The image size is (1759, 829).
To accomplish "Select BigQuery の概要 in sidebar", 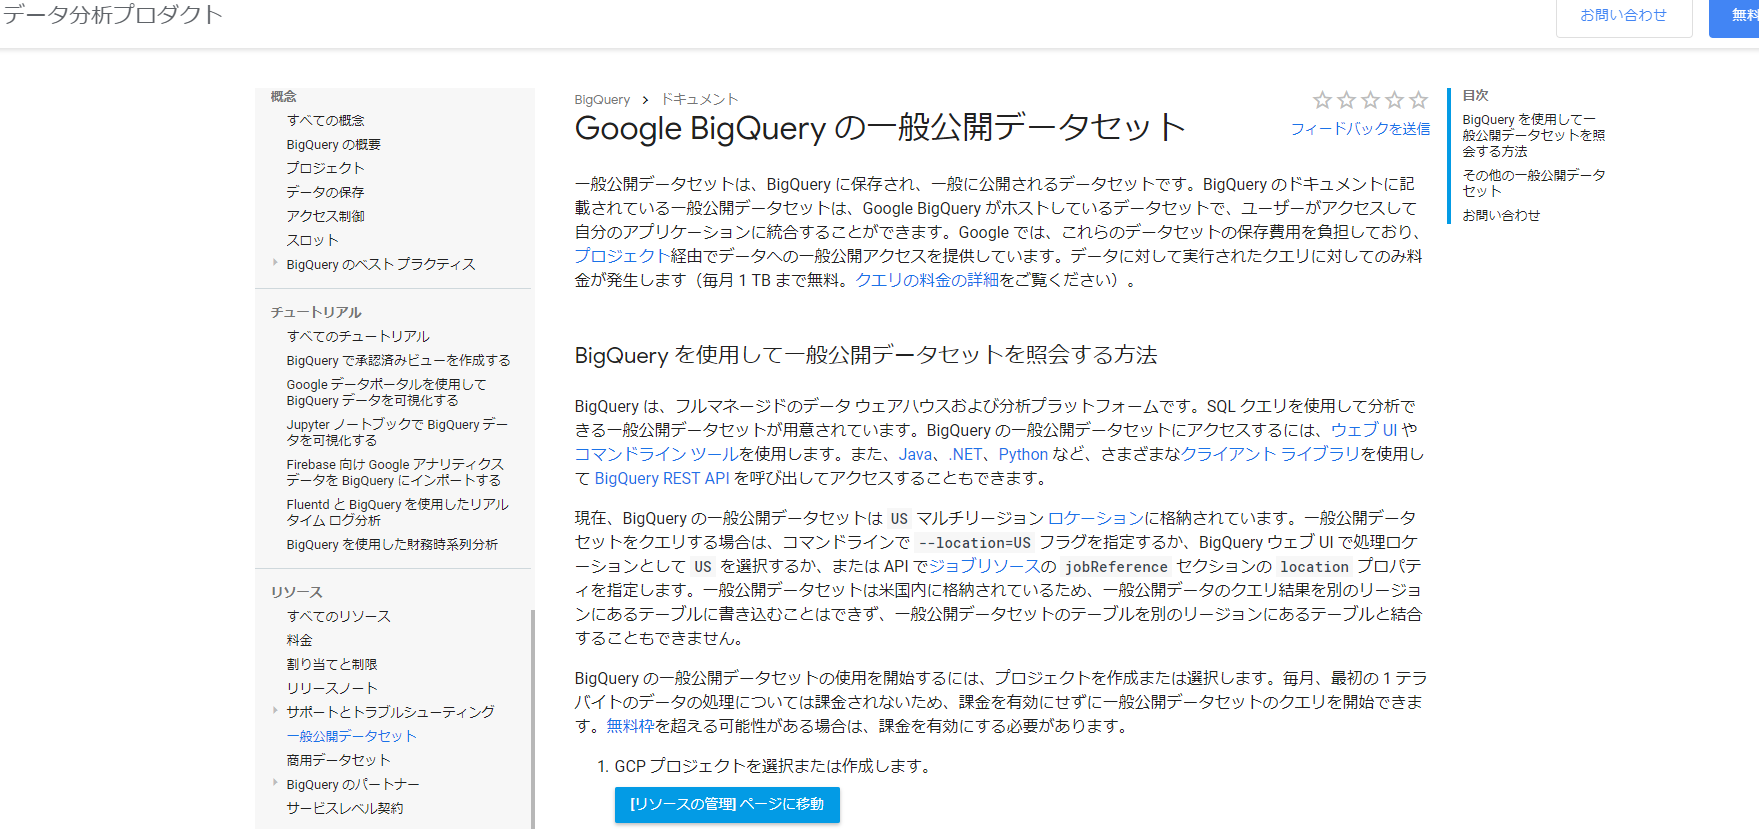I will (333, 144).
